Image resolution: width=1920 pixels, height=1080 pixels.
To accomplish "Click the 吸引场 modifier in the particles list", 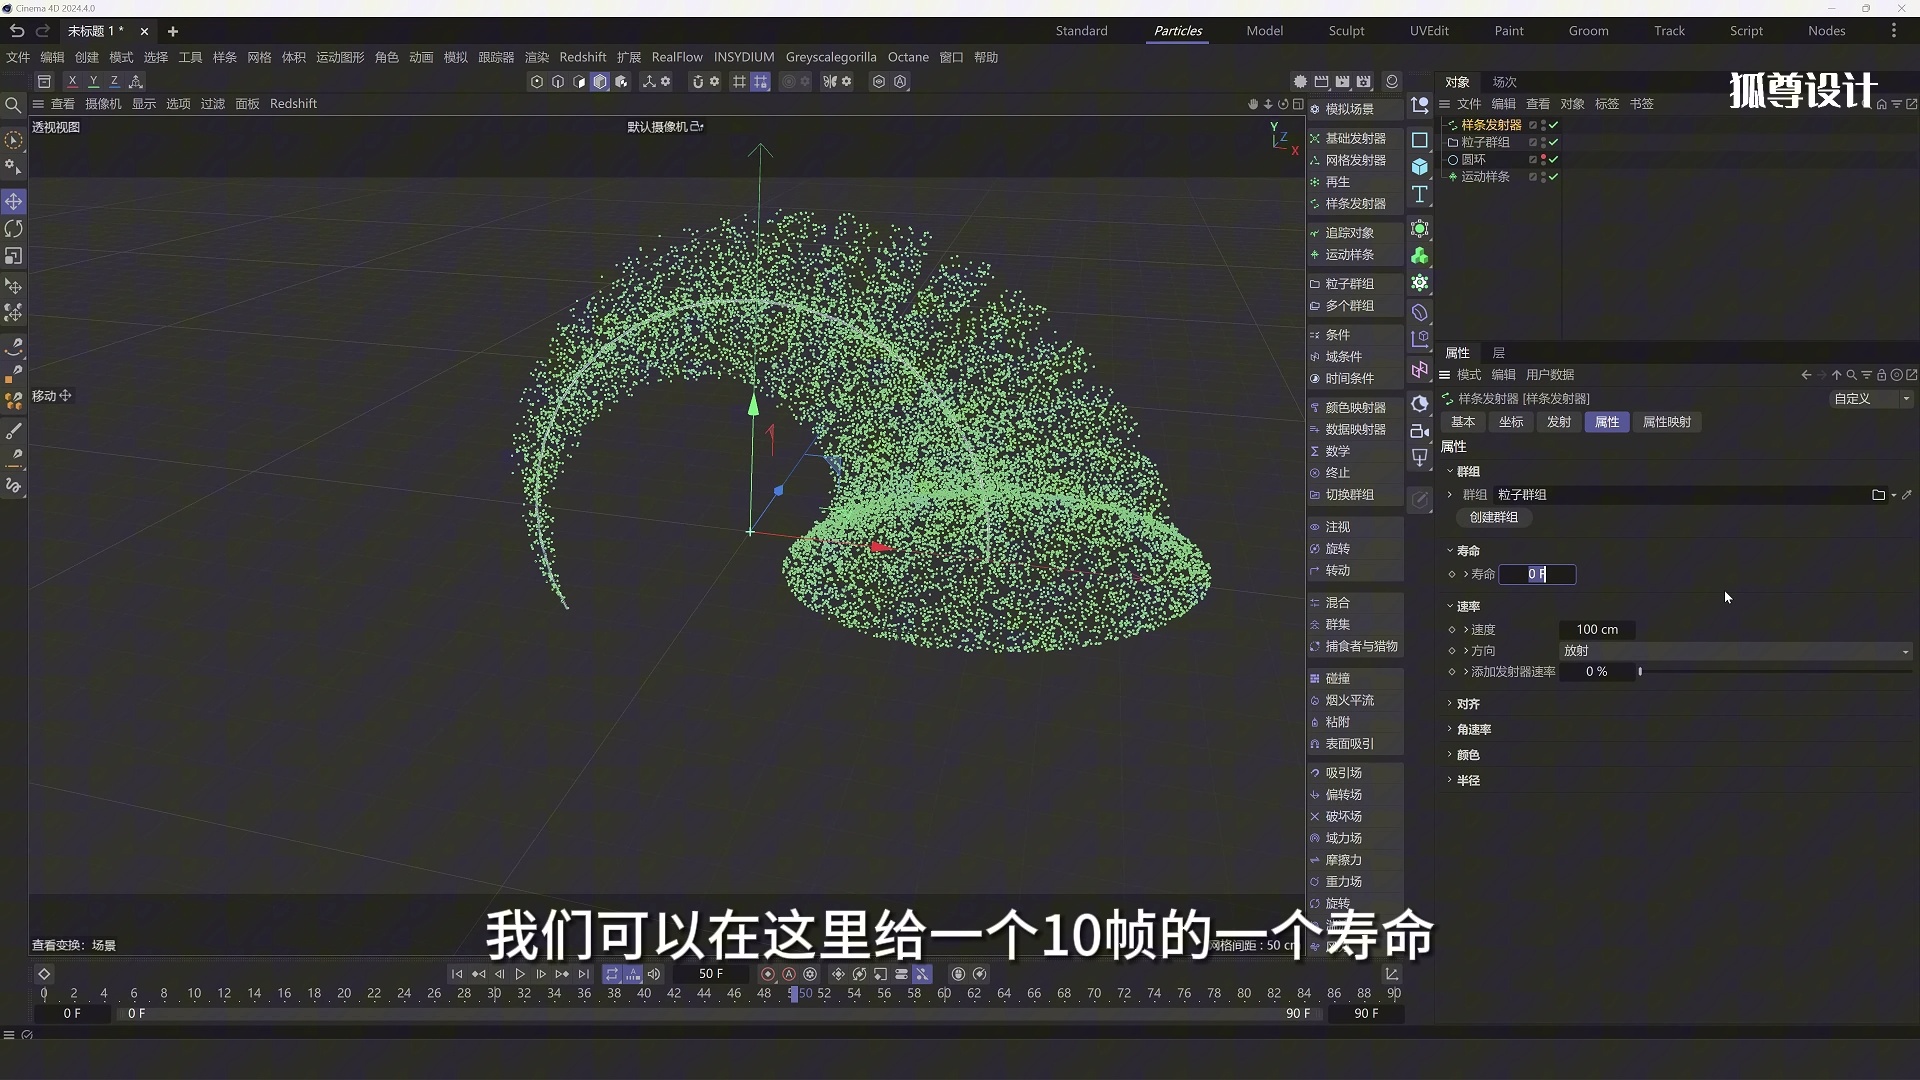I will (x=1345, y=772).
